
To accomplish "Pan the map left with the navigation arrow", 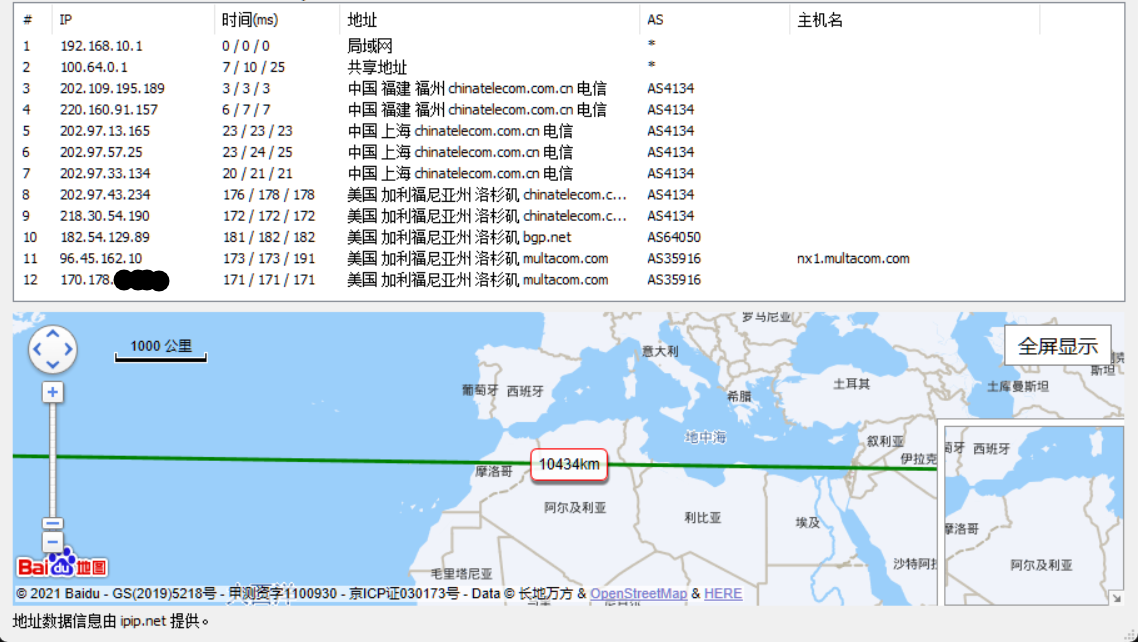I will click(x=37, y=351).
